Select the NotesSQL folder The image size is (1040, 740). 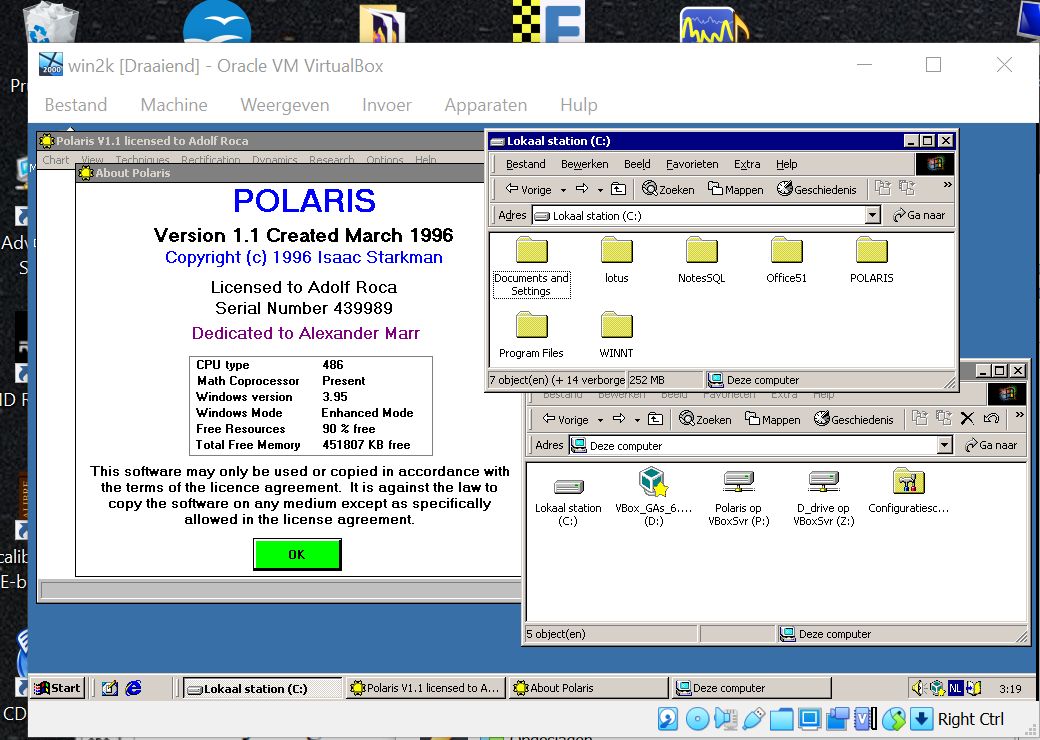(x=702, y=260)
